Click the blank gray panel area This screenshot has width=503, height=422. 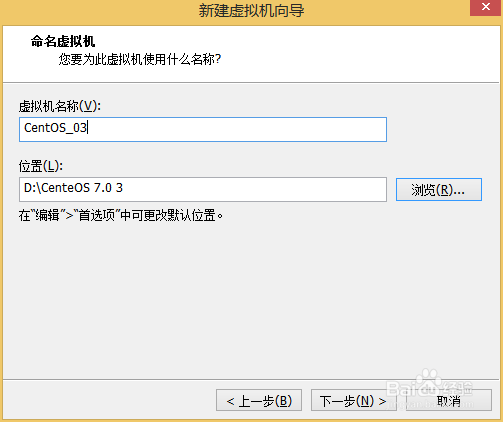click(x=250, y=300)
